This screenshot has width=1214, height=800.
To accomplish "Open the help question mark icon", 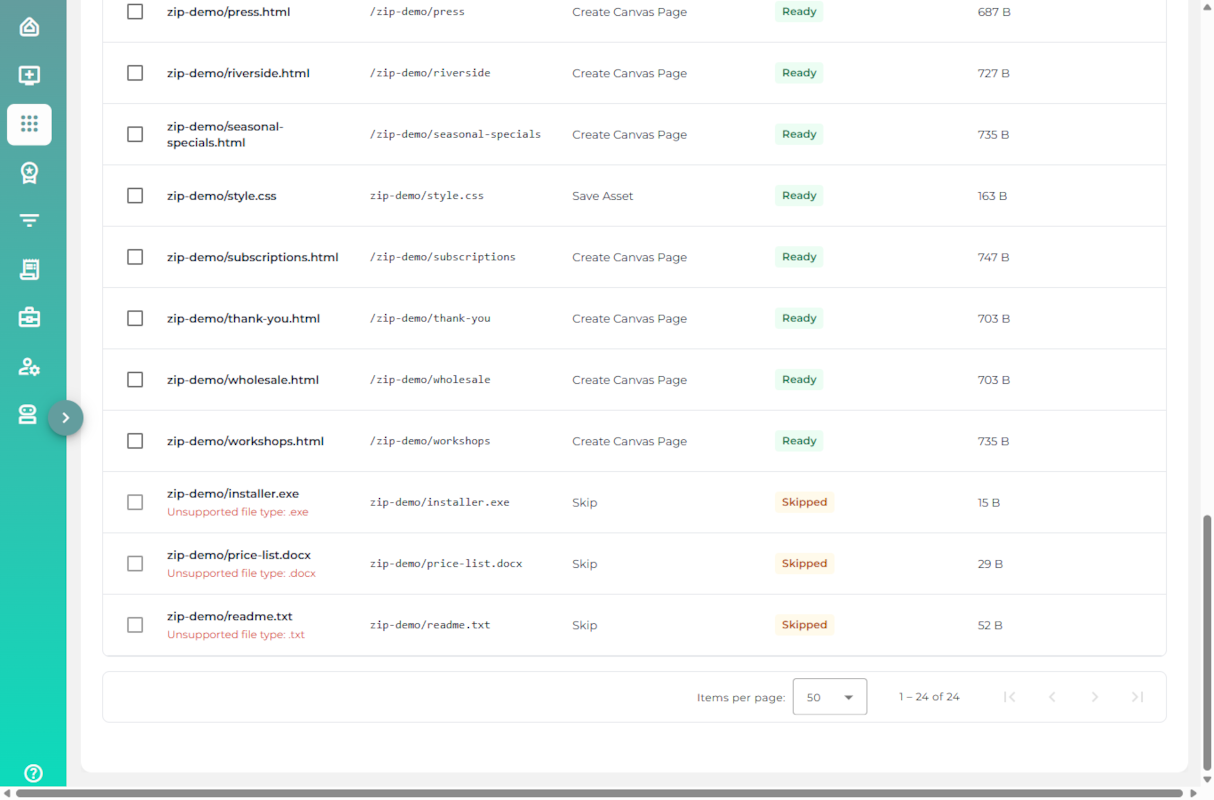I will [33, 773].
